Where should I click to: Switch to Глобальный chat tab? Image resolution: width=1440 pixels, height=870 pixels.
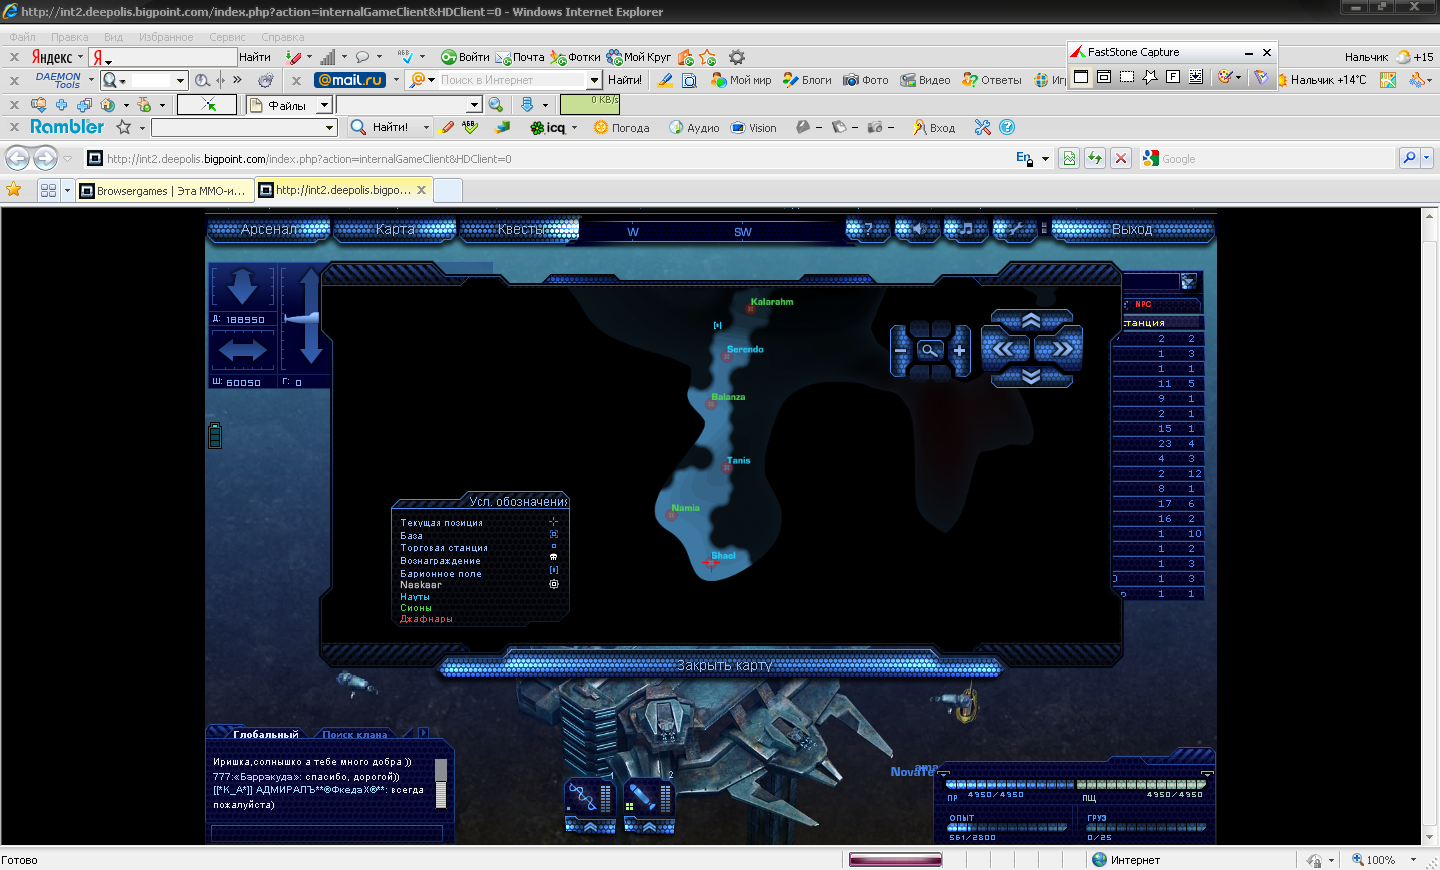265,734
